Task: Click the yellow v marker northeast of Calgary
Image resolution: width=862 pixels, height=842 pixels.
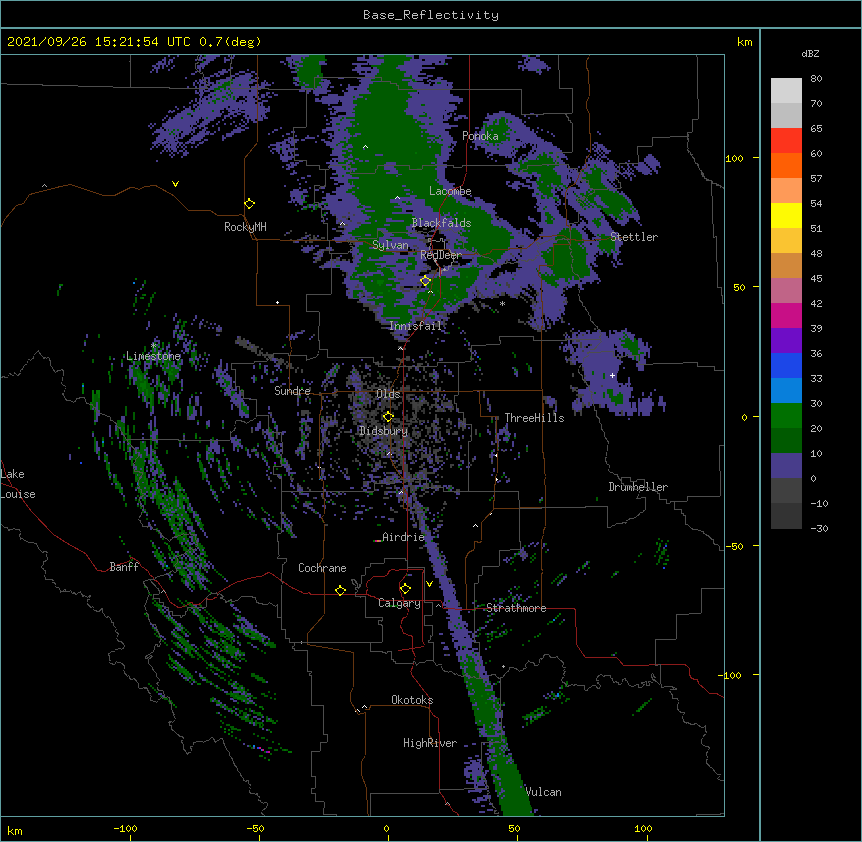Action: tap(429, 584)
